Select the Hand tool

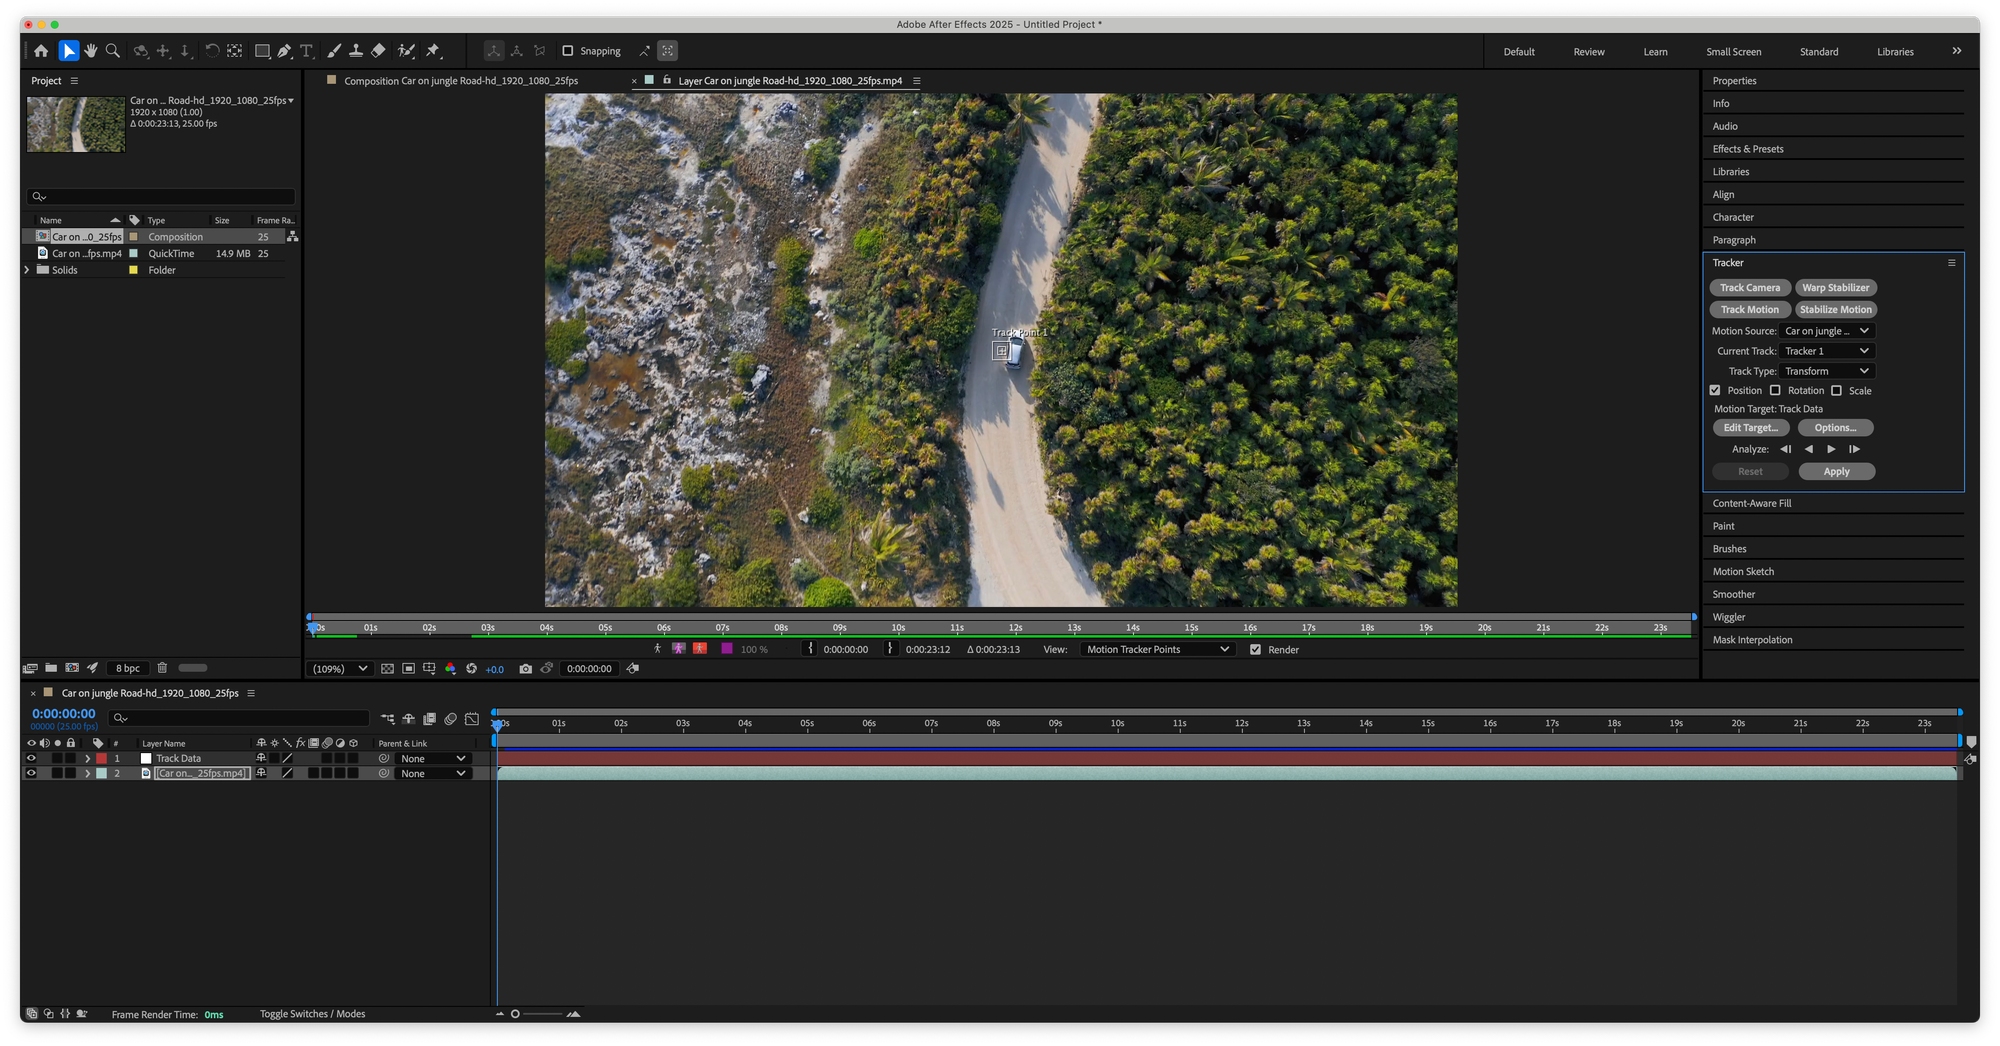coord(91,51)
